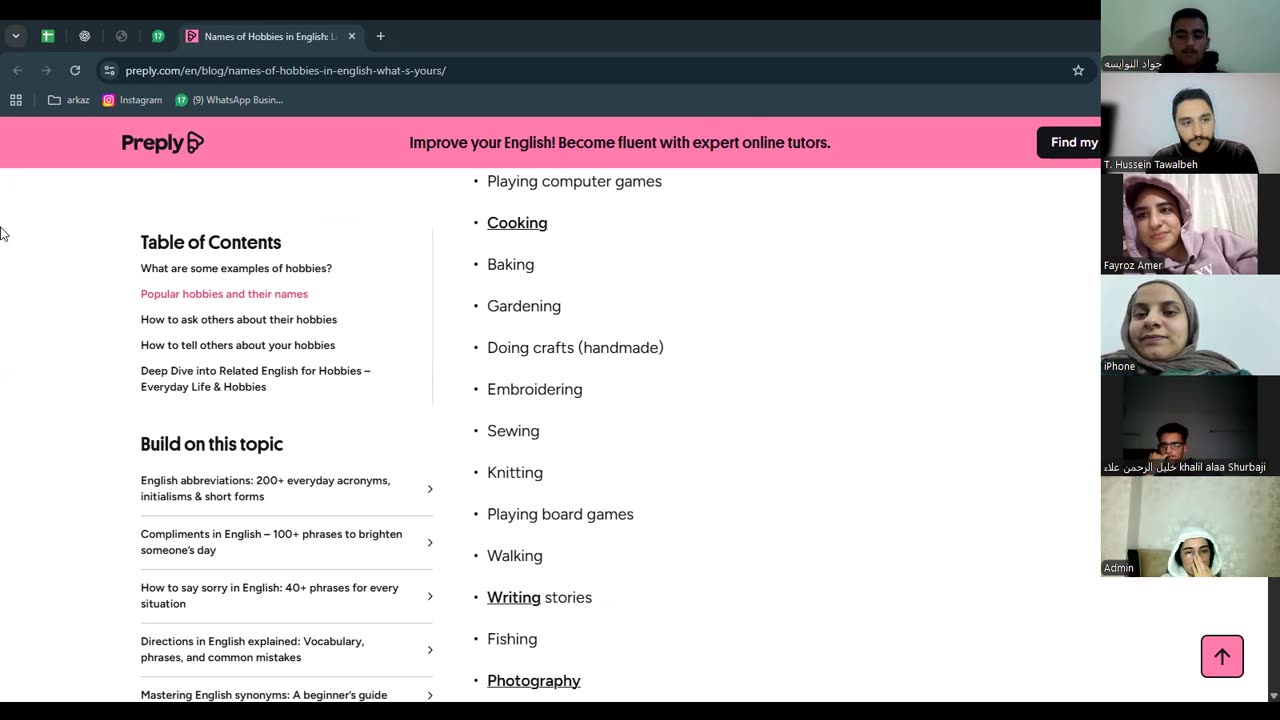
Task: Click the Build on this topic heading
Action: click(x=212, y=444)
